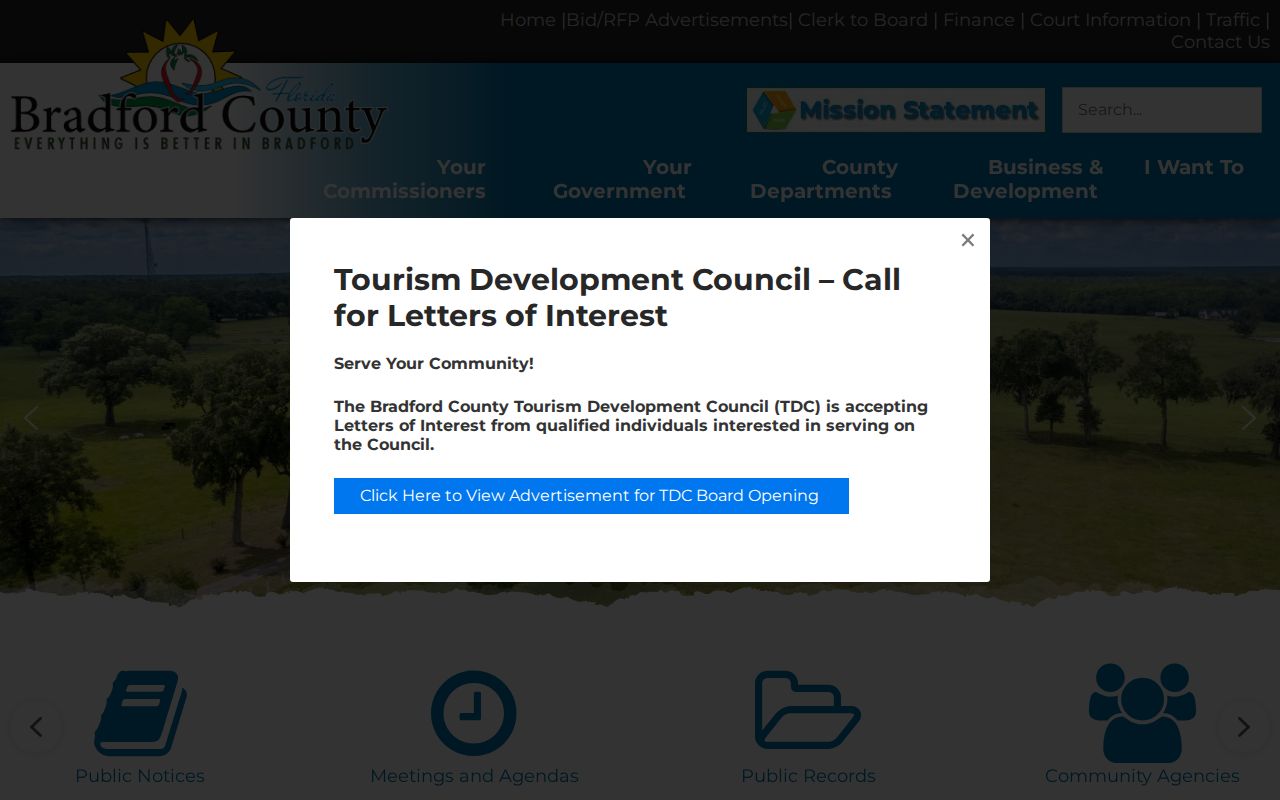Image resolution: width=1280 pixels, height=800 pixels.
Task: Open Contact Us link
Action: point(1220,42)
